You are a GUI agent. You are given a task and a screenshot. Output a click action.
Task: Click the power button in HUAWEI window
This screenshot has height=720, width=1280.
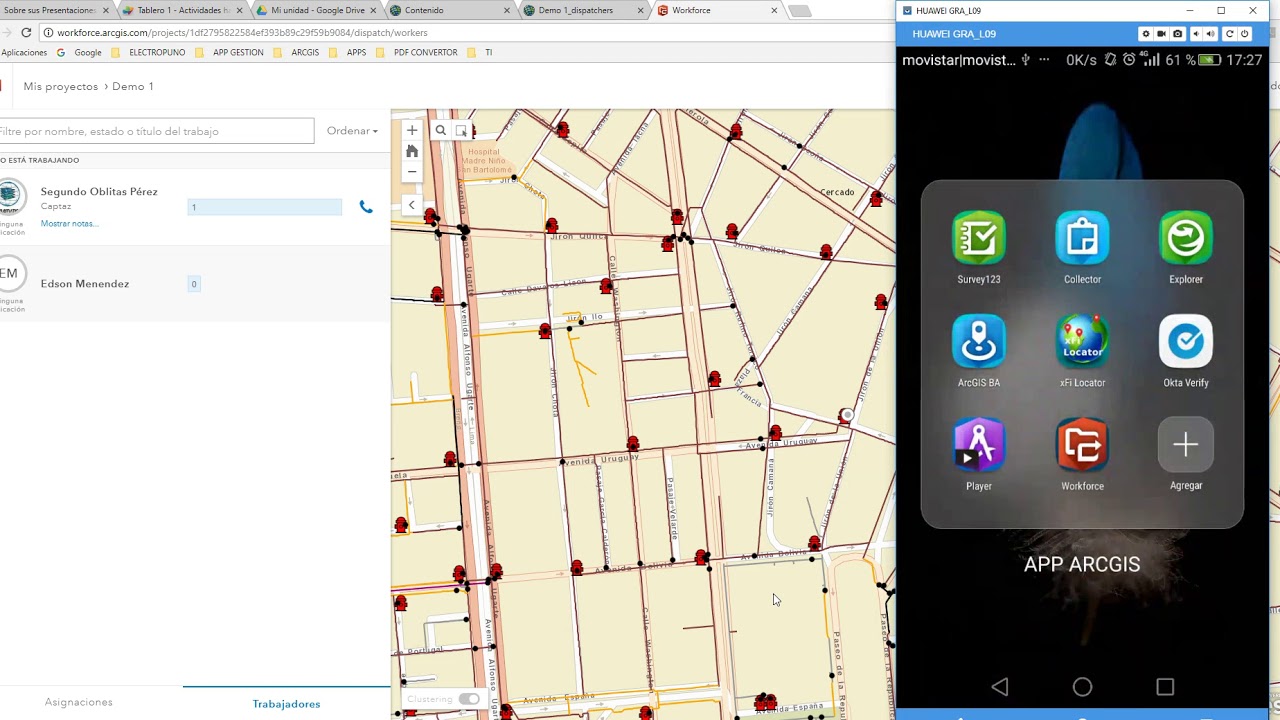click(x=1245, y=34)
